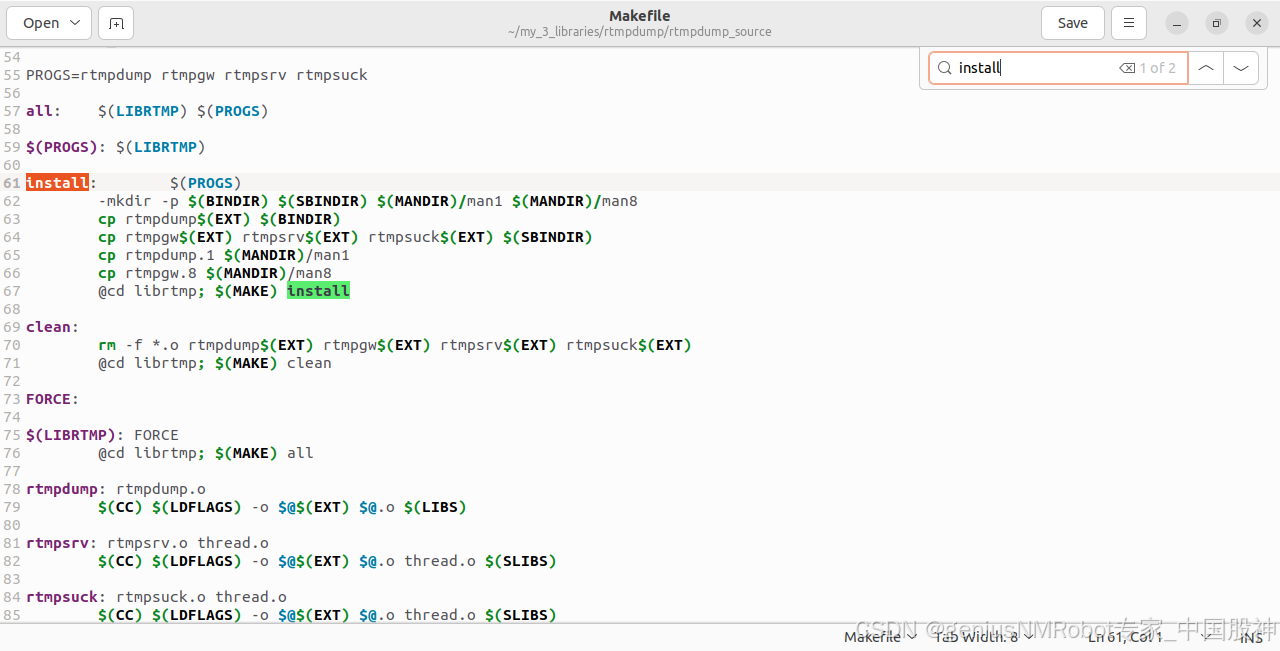Viewport: 1280px width, 651px height.
Task: Click the -mkdir -p command line
Action: coord(368,201)
